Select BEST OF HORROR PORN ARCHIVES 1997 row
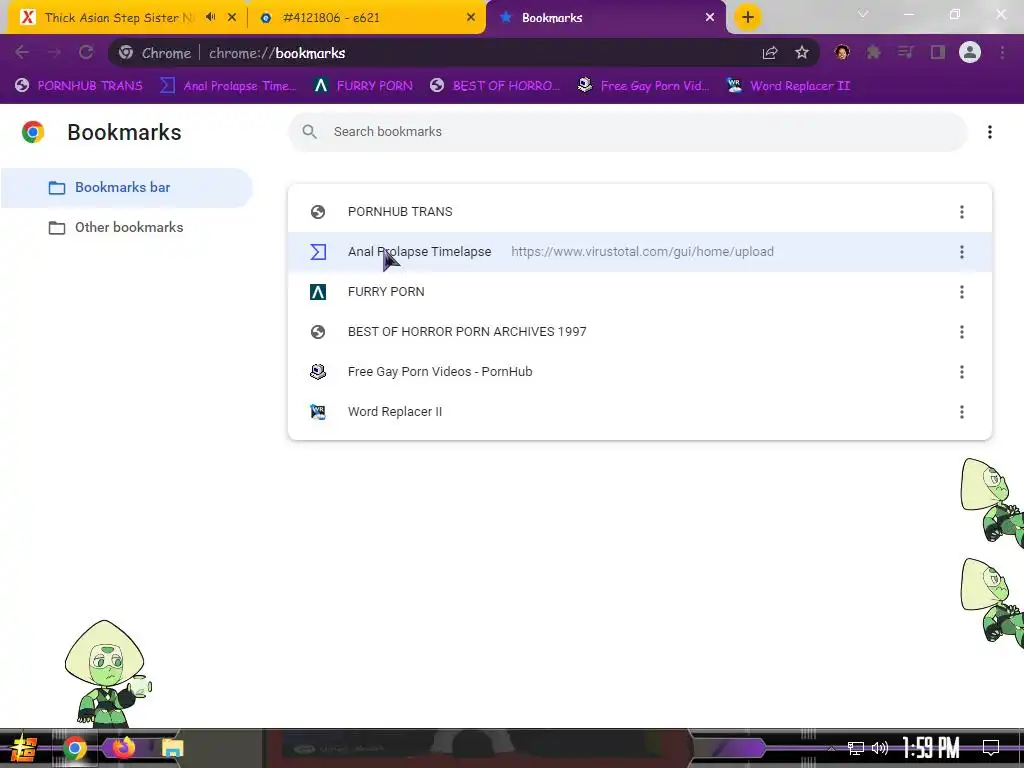Viewport: 1024px width, 768px height. tap(639, 332)
